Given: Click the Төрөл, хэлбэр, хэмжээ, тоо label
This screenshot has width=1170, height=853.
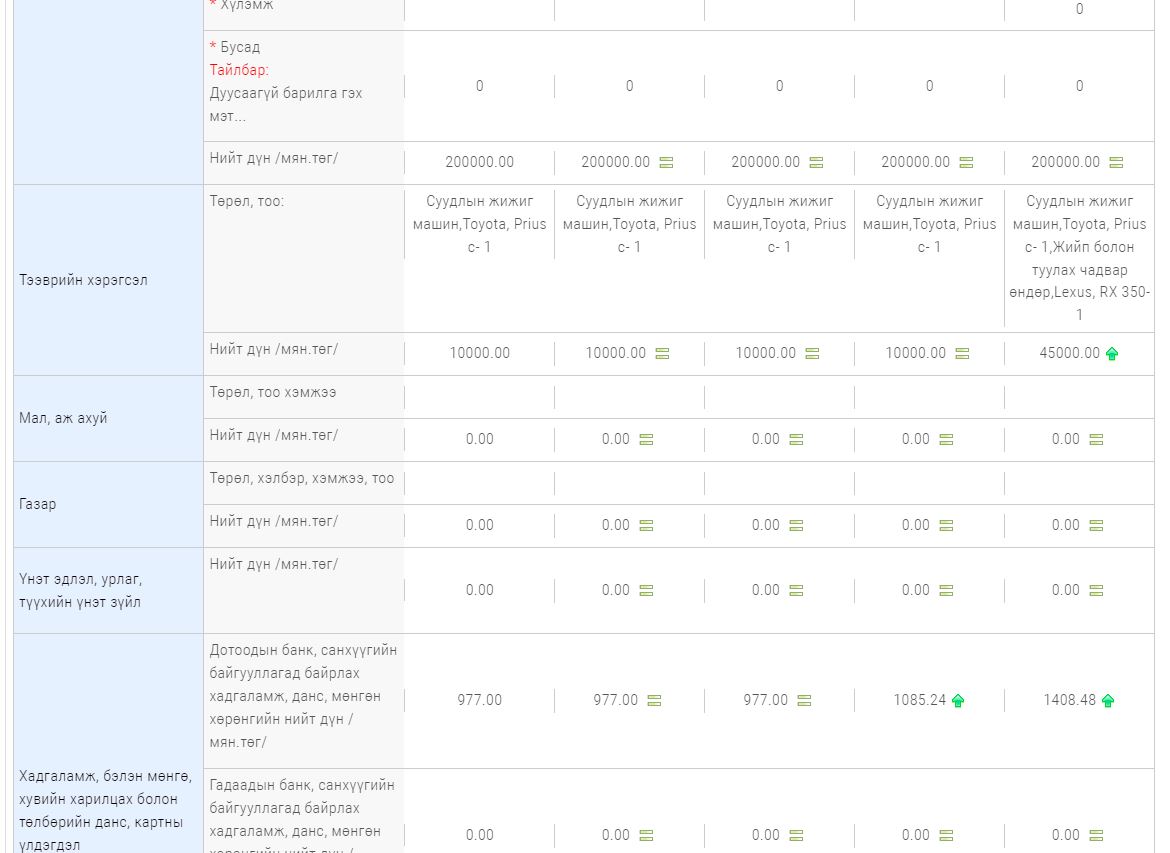Looking at the screenshot, I should pyautogui.click(x=302, y=478).
